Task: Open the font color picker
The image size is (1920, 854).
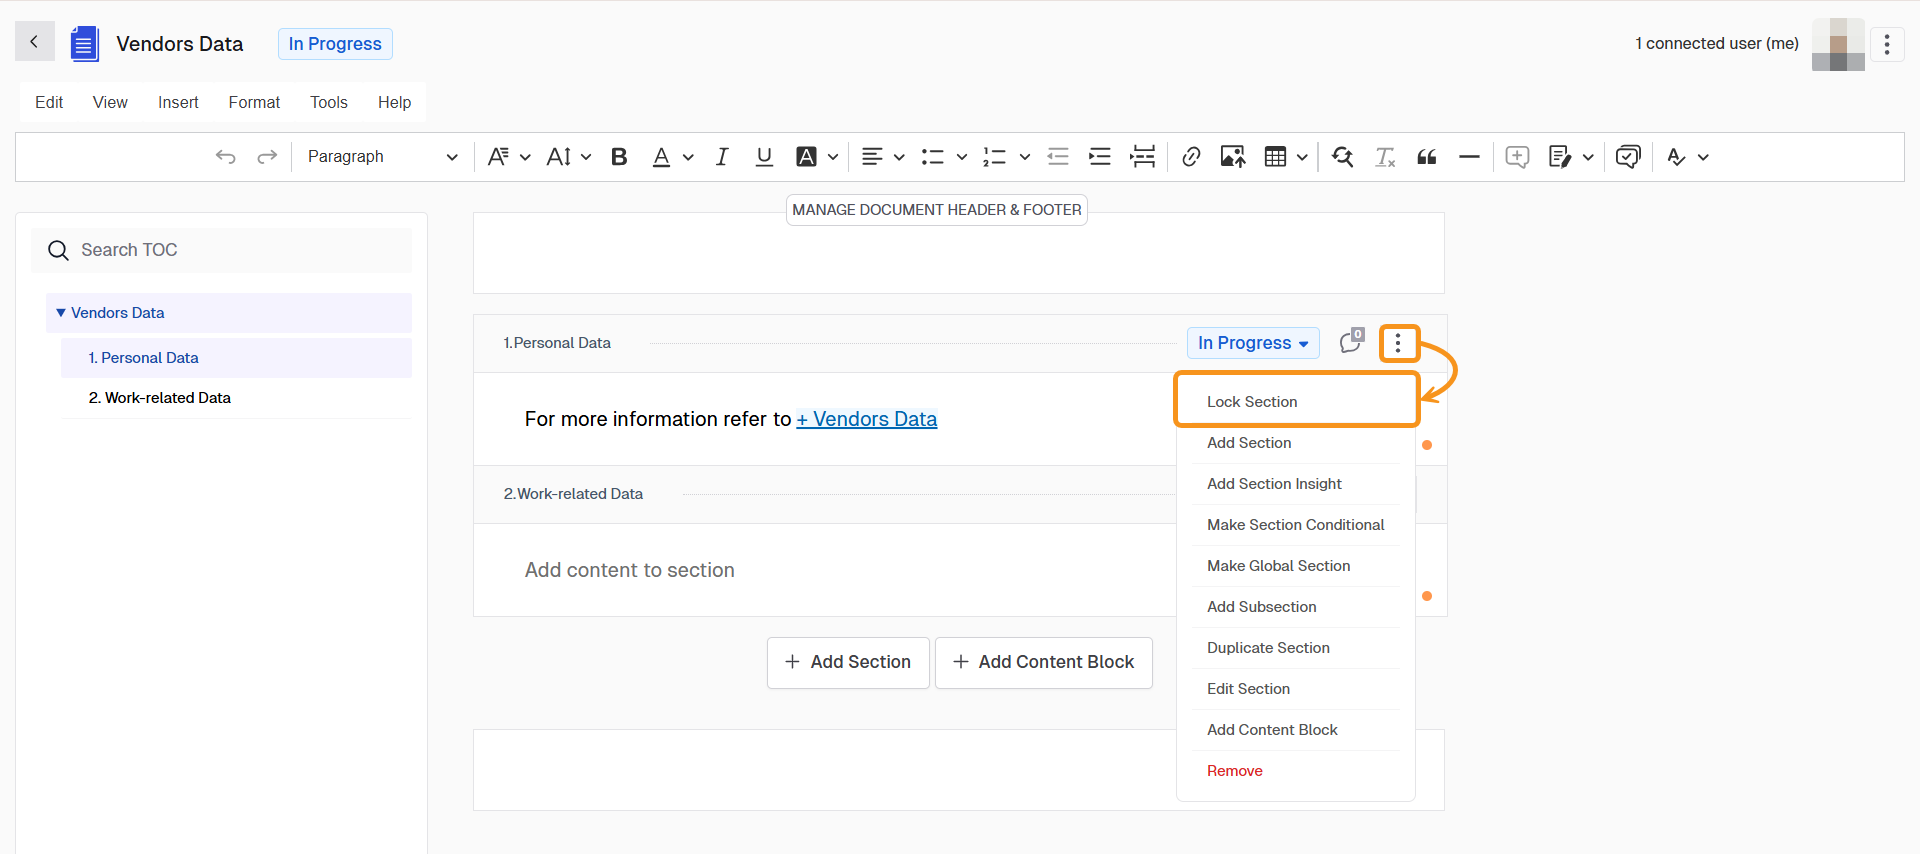Action: click(x=661, y=157)
